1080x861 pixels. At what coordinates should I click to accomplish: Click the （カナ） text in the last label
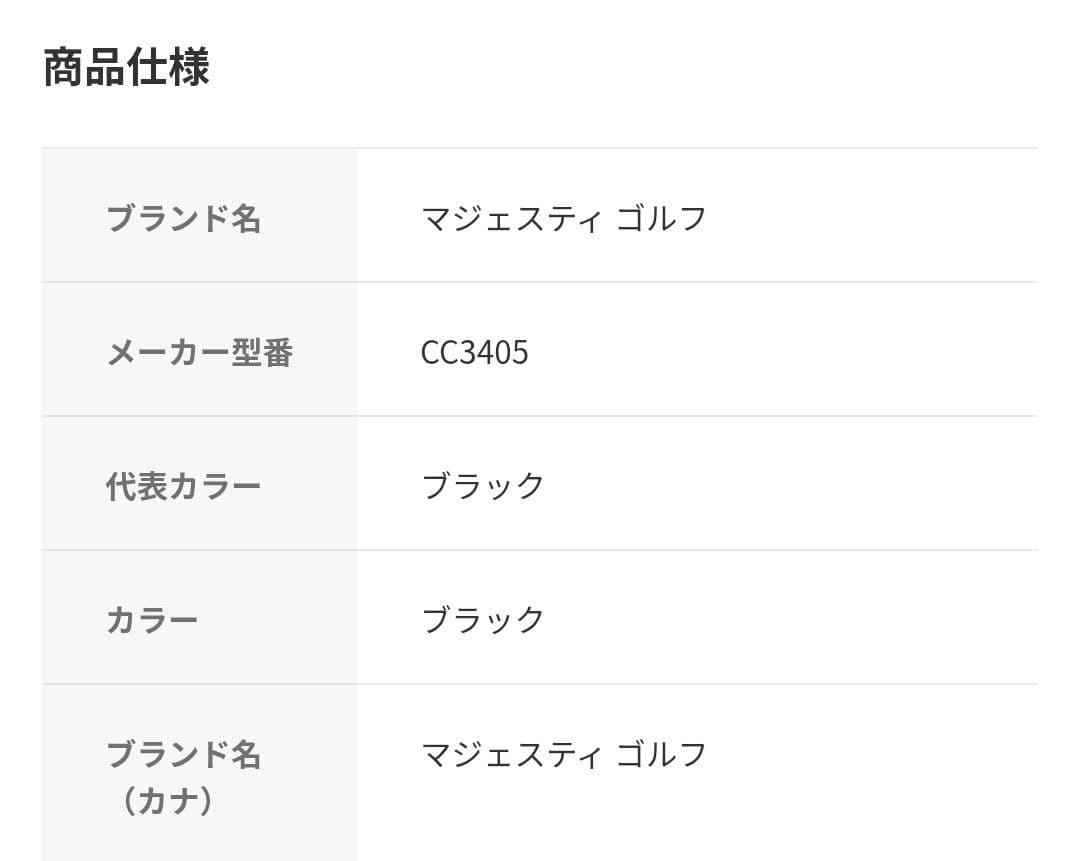point(167,802)
